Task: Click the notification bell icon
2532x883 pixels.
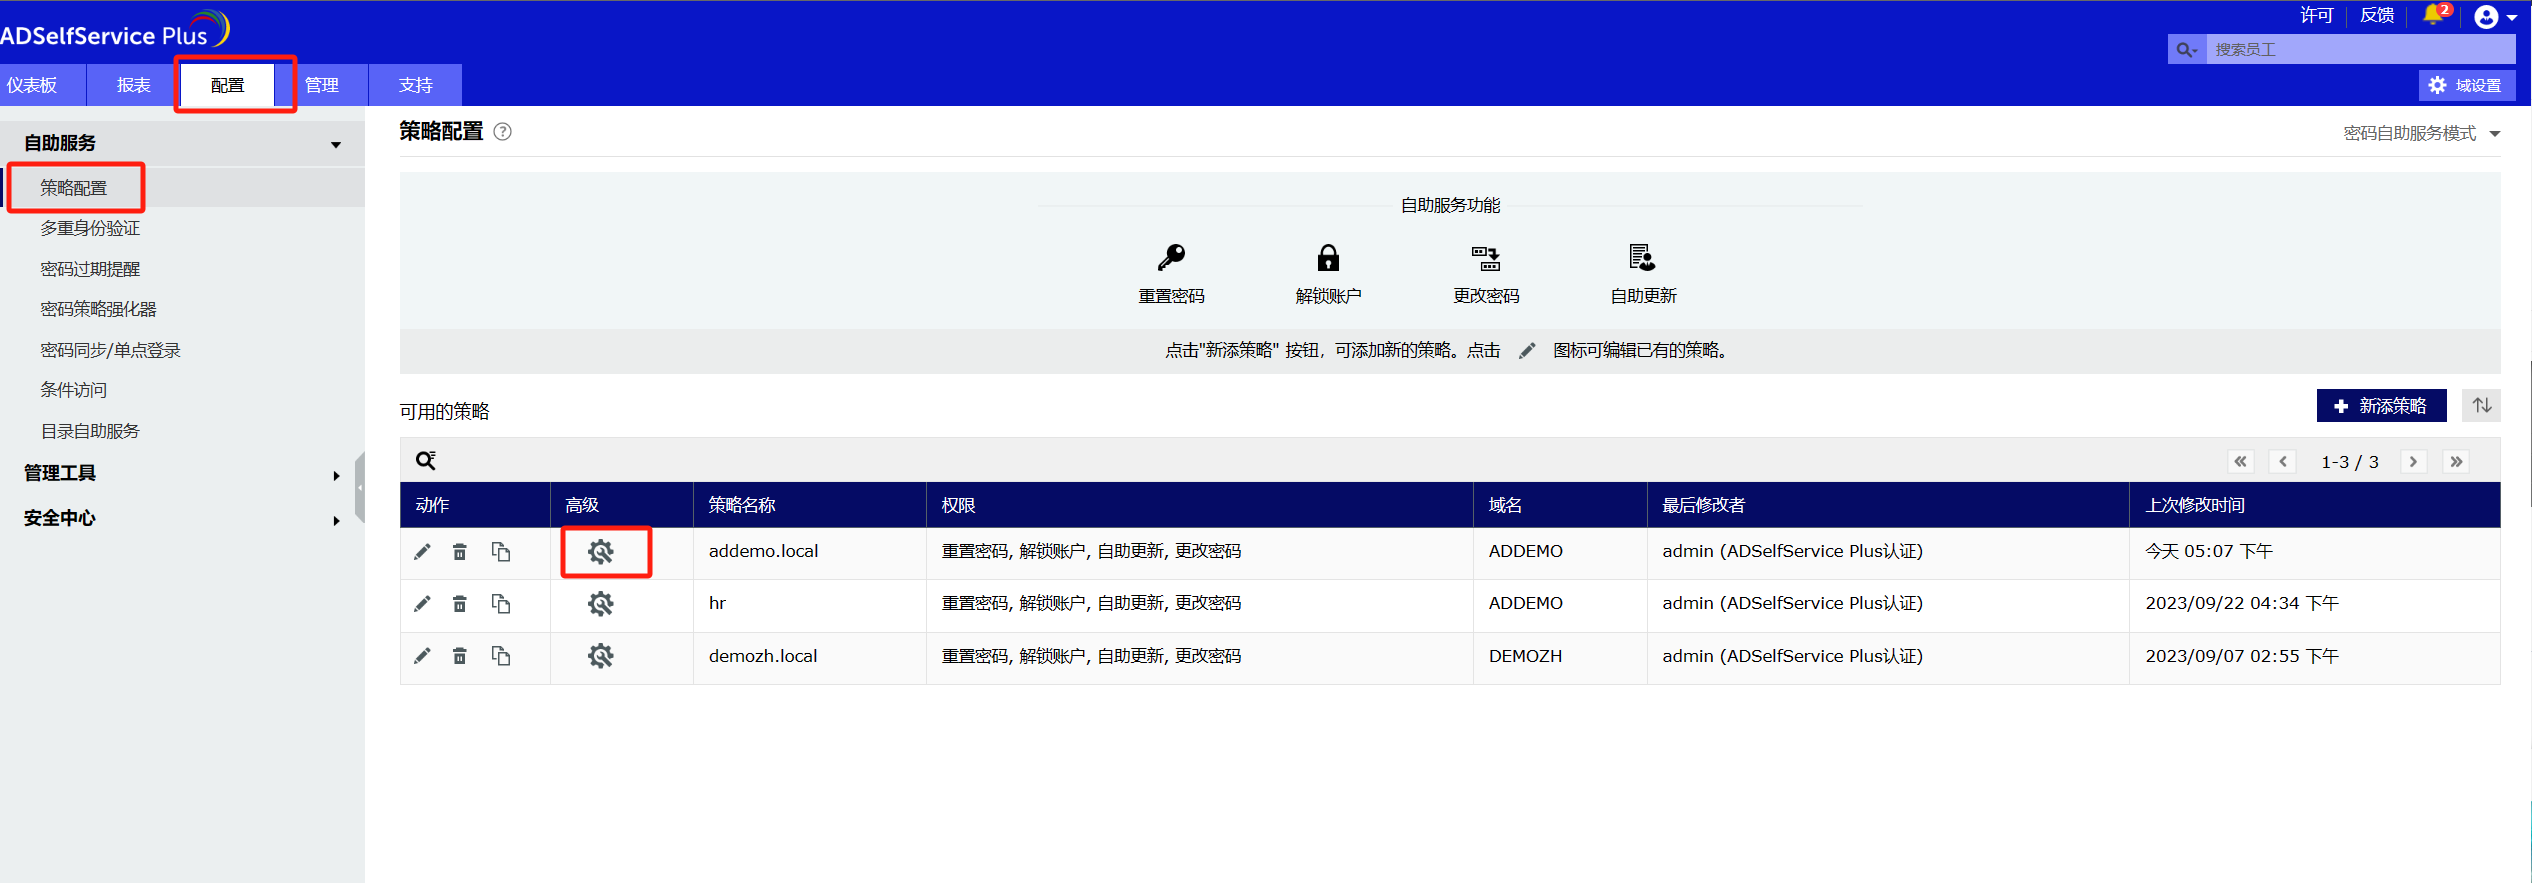Action: point(2433,15)
